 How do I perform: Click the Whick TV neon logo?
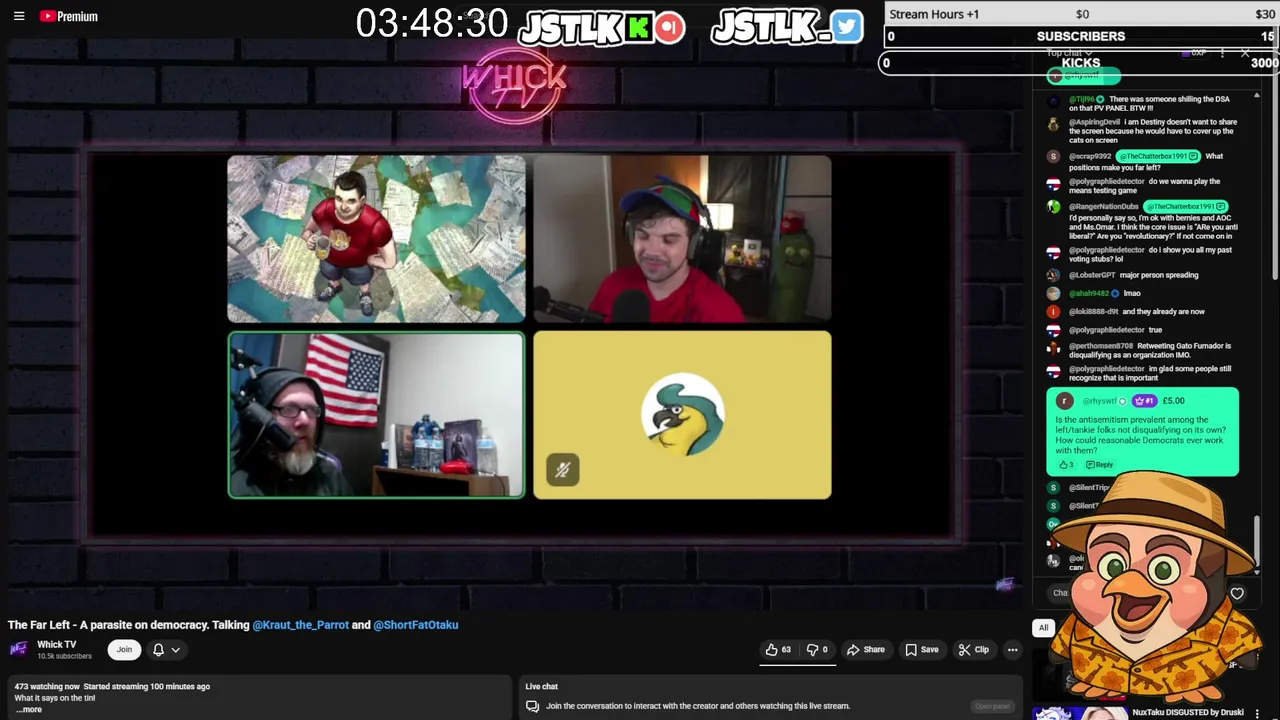pos(514,87)
